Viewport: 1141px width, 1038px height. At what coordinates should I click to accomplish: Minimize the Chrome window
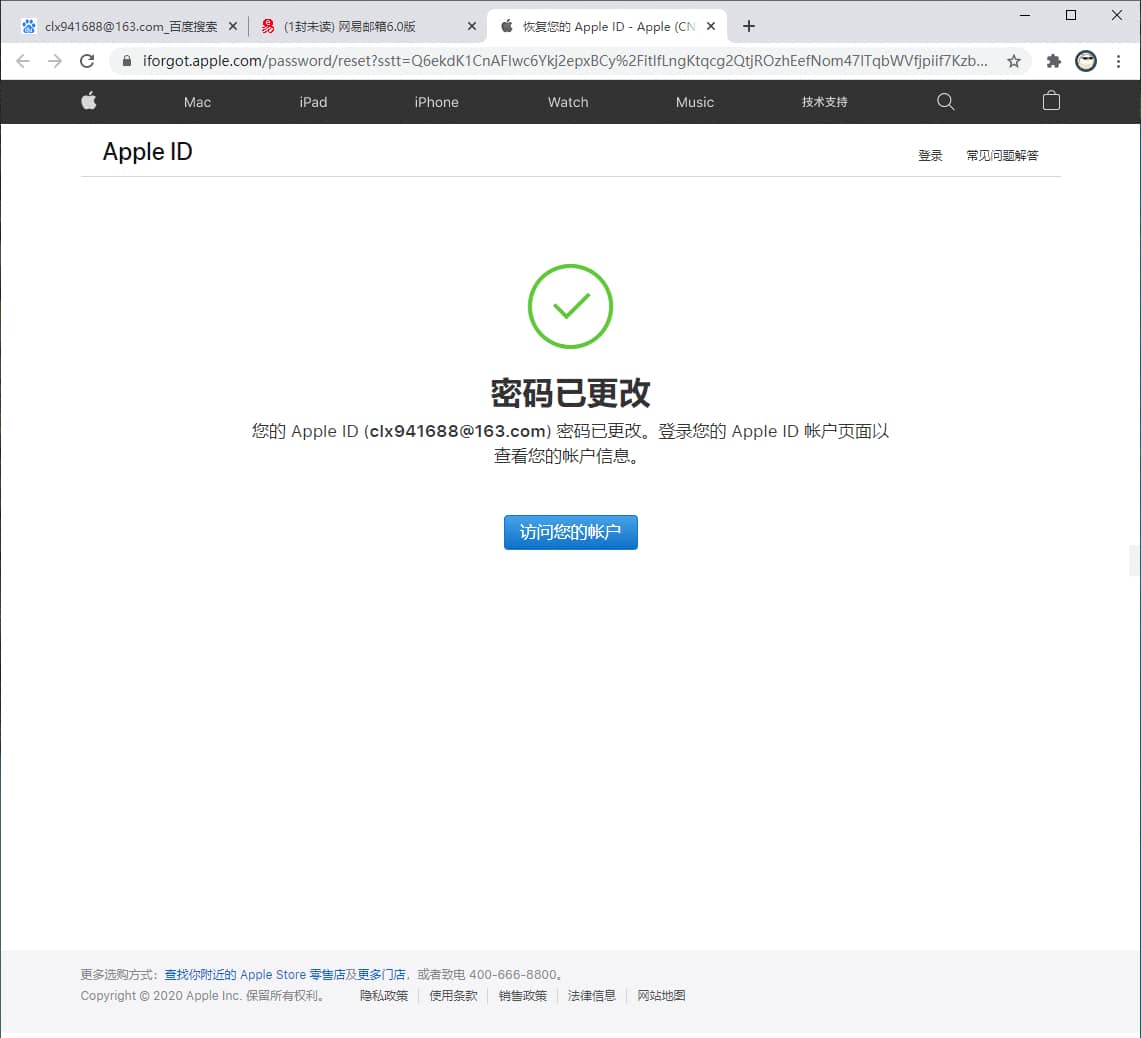(x=1025, y=15)
